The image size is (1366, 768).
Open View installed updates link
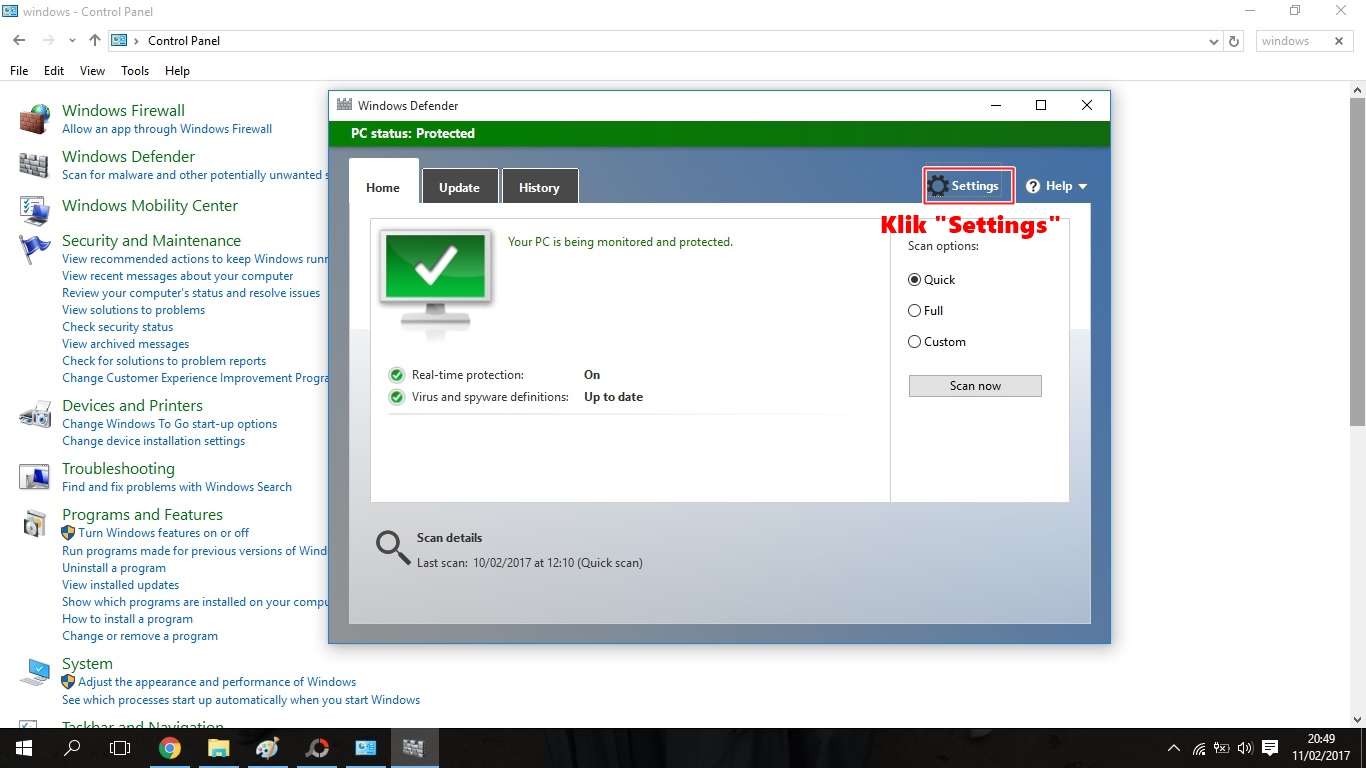[x=120, y=585]
